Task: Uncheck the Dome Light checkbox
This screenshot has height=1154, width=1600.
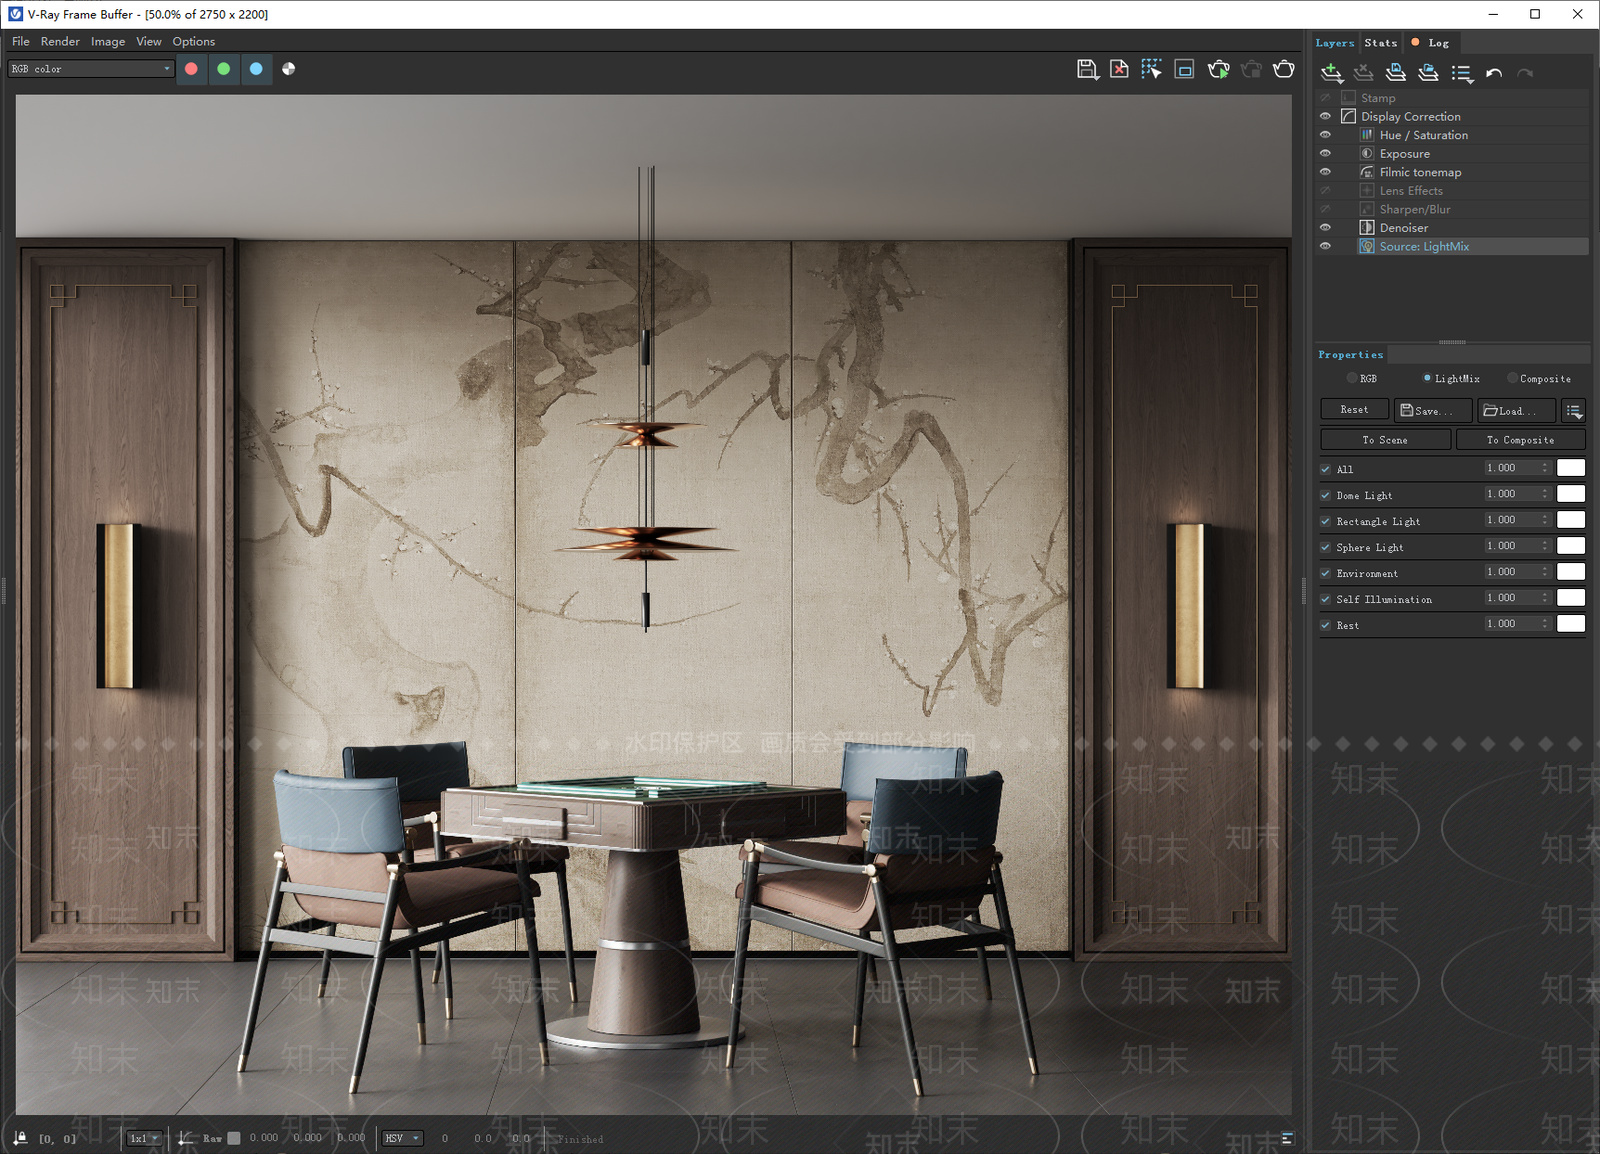Action: pyautogui.click(x=1325, y=495)
